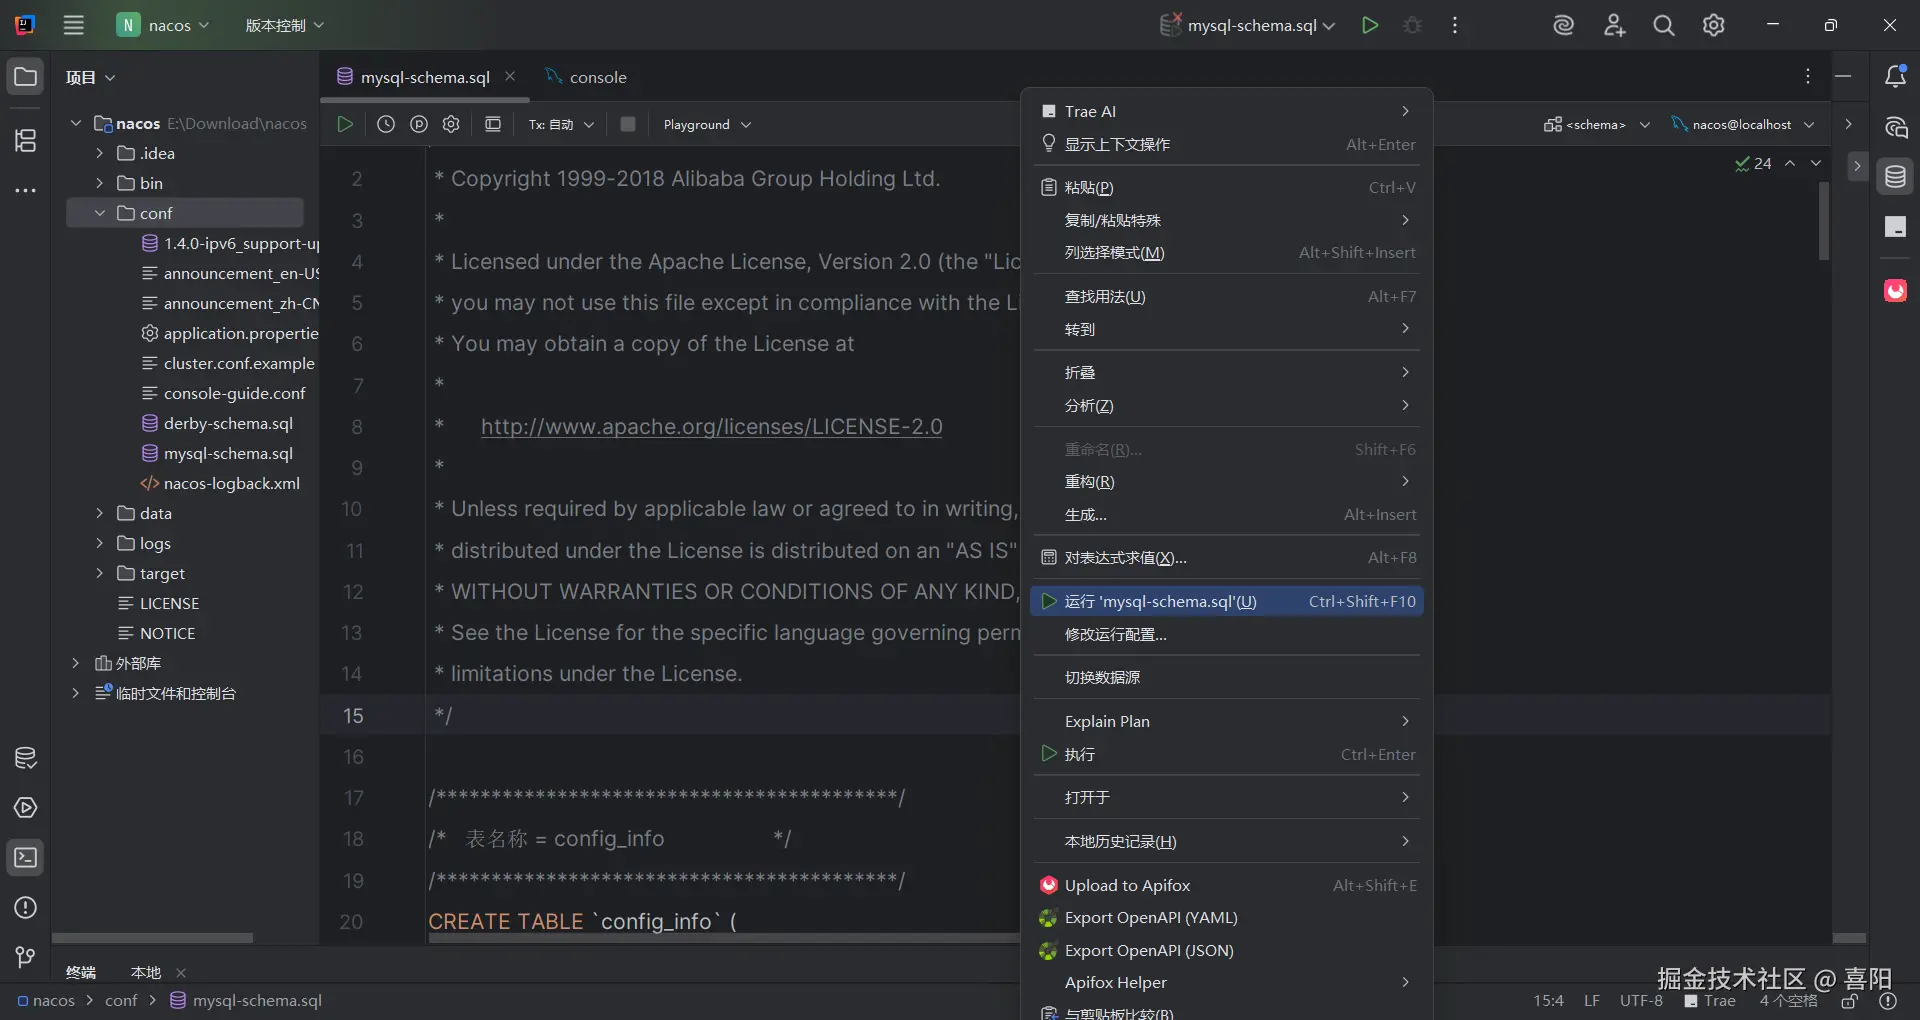Open the 项目 view selector dropdown

click(91, 77)
